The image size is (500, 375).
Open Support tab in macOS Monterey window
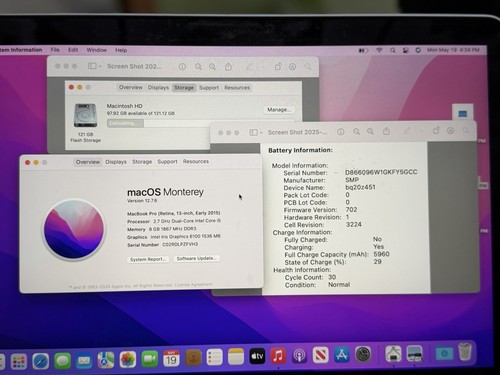pos(167,161)
